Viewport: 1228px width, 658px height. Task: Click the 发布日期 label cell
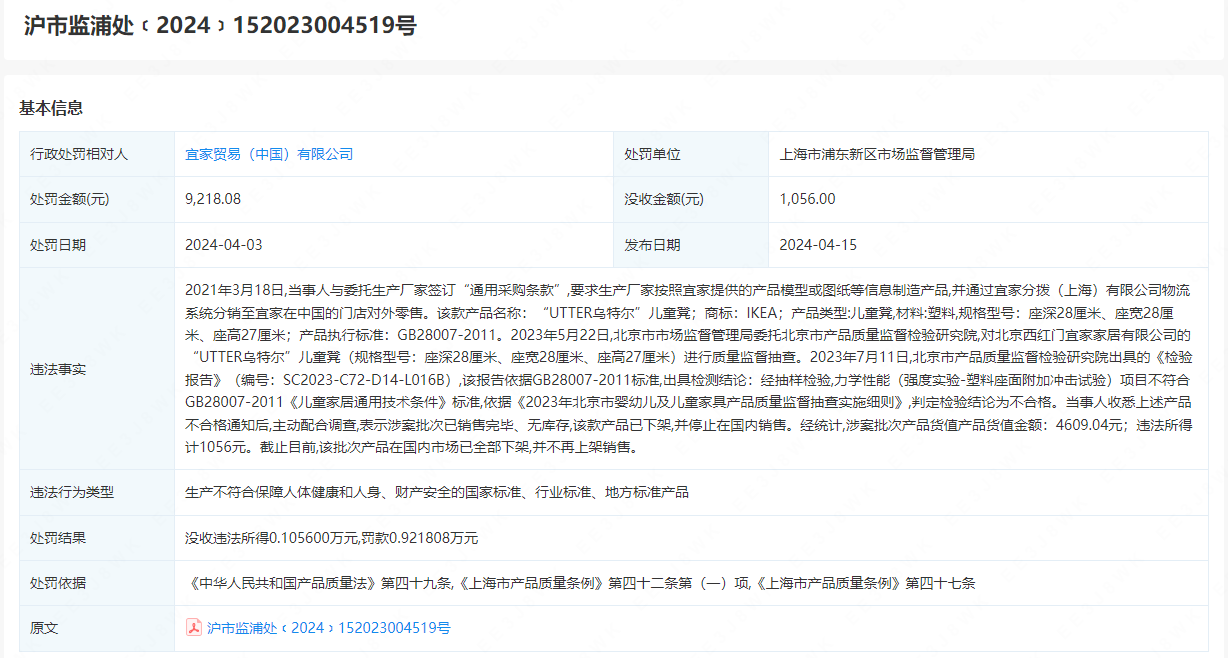click(x=690, y=244)
